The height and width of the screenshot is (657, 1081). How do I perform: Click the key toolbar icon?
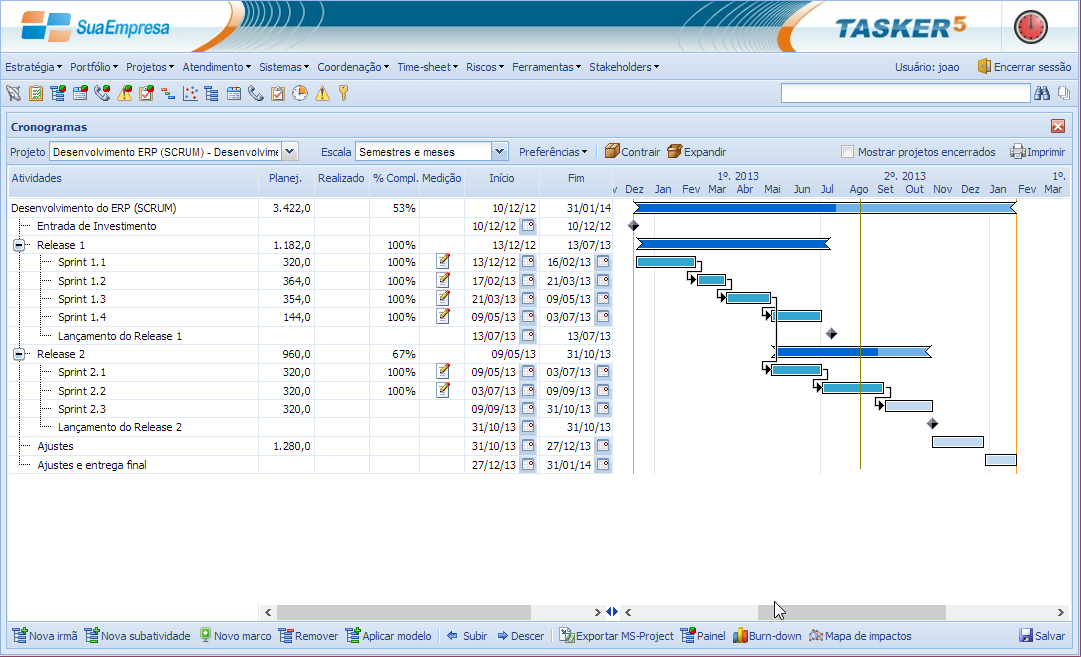click(343, 93)
